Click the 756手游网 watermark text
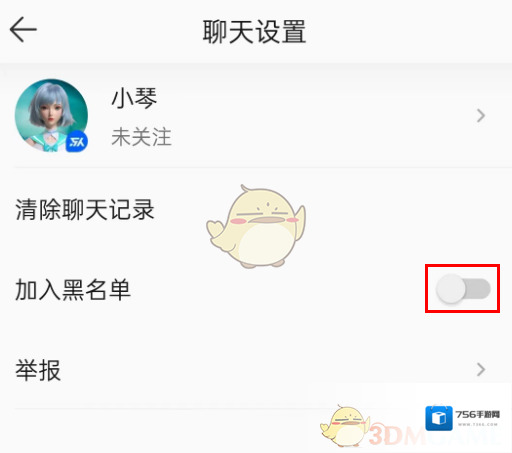 (x=477, y=414)
